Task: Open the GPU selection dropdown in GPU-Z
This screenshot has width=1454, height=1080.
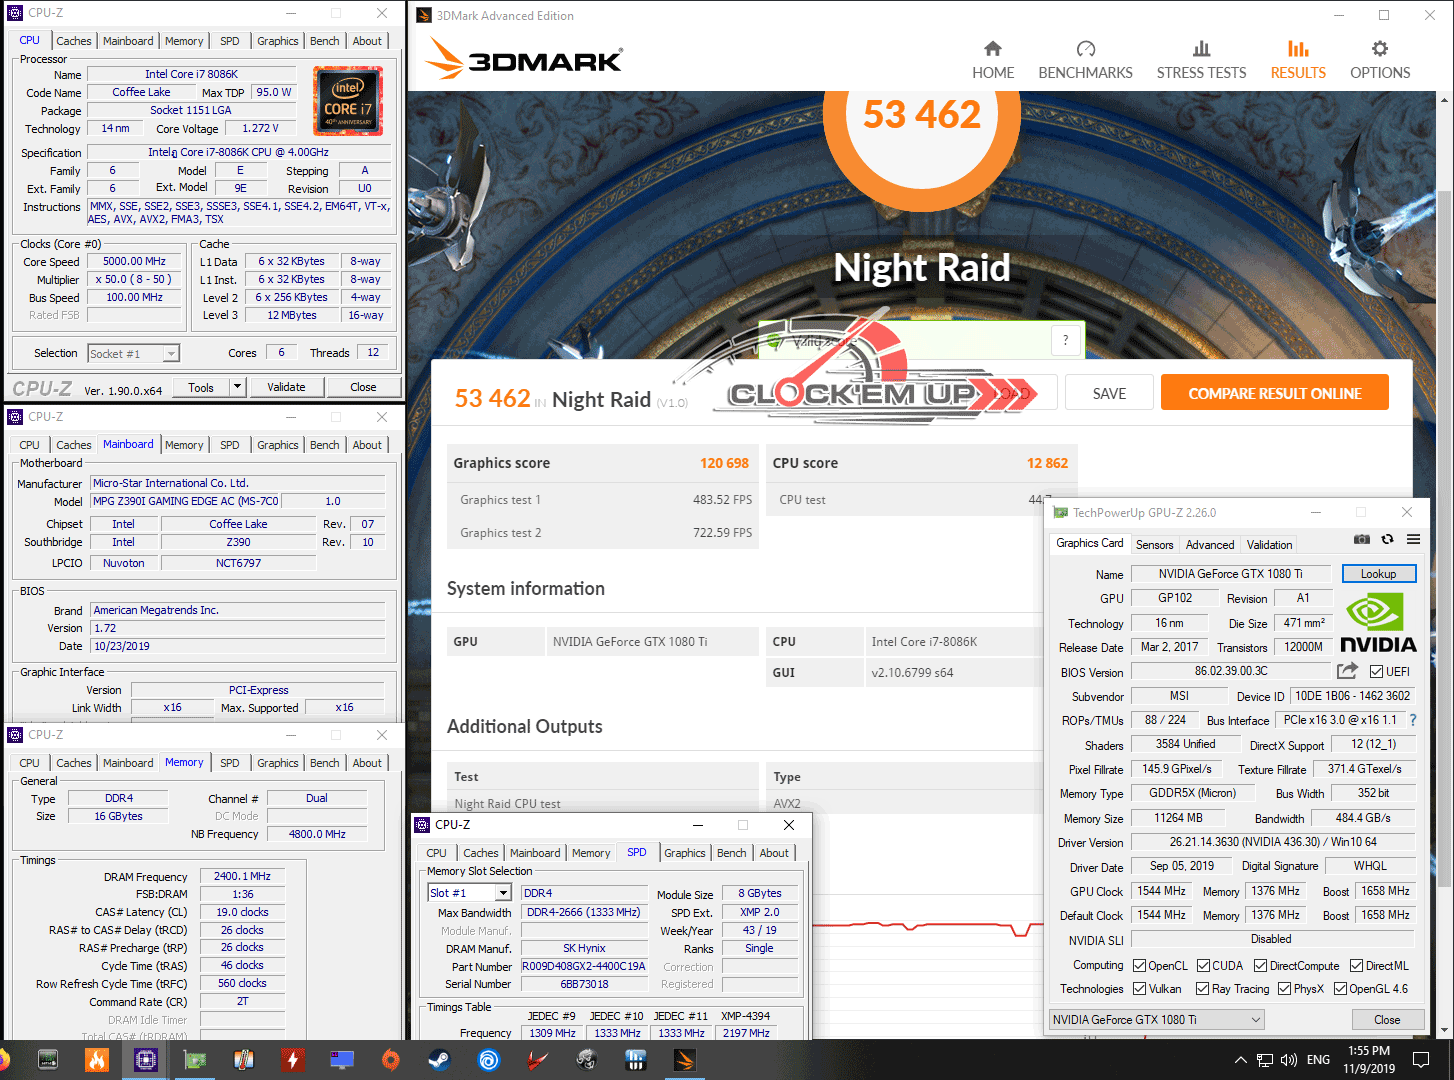Action: (1156, 1020)
